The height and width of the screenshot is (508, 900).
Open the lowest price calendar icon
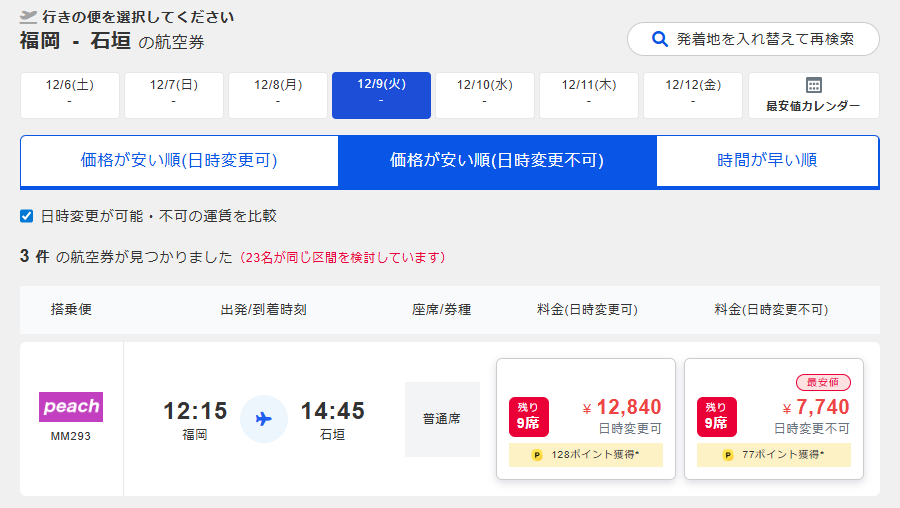tap(813, 85)
